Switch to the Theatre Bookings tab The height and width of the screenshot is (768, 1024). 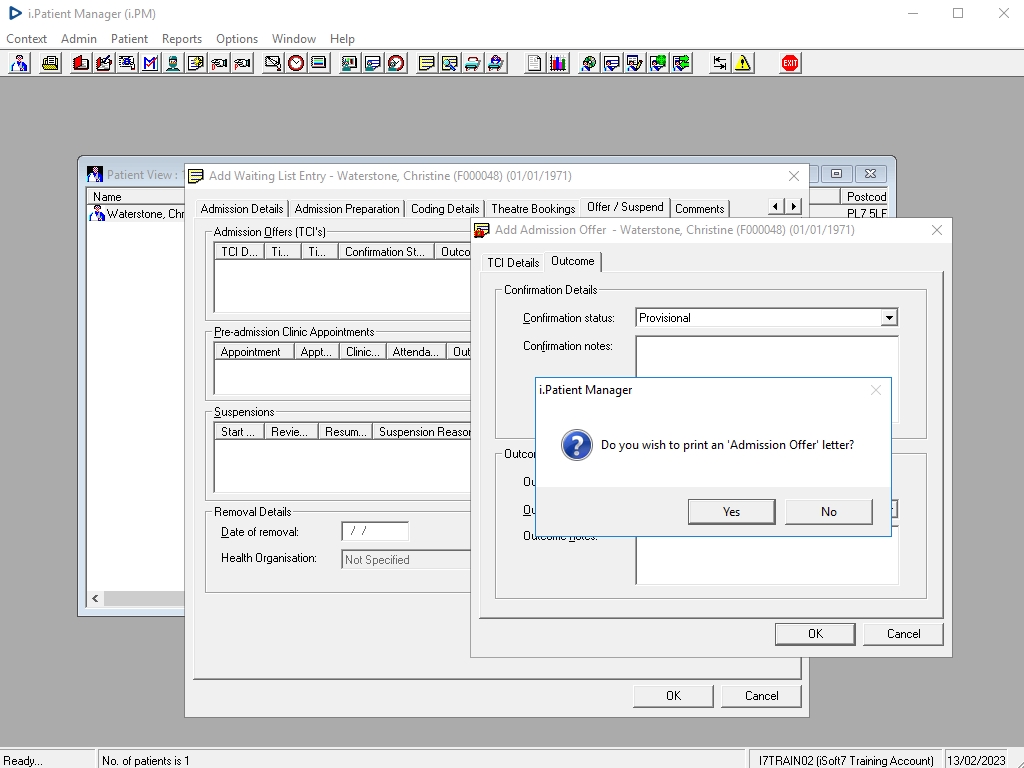(533, 209)
